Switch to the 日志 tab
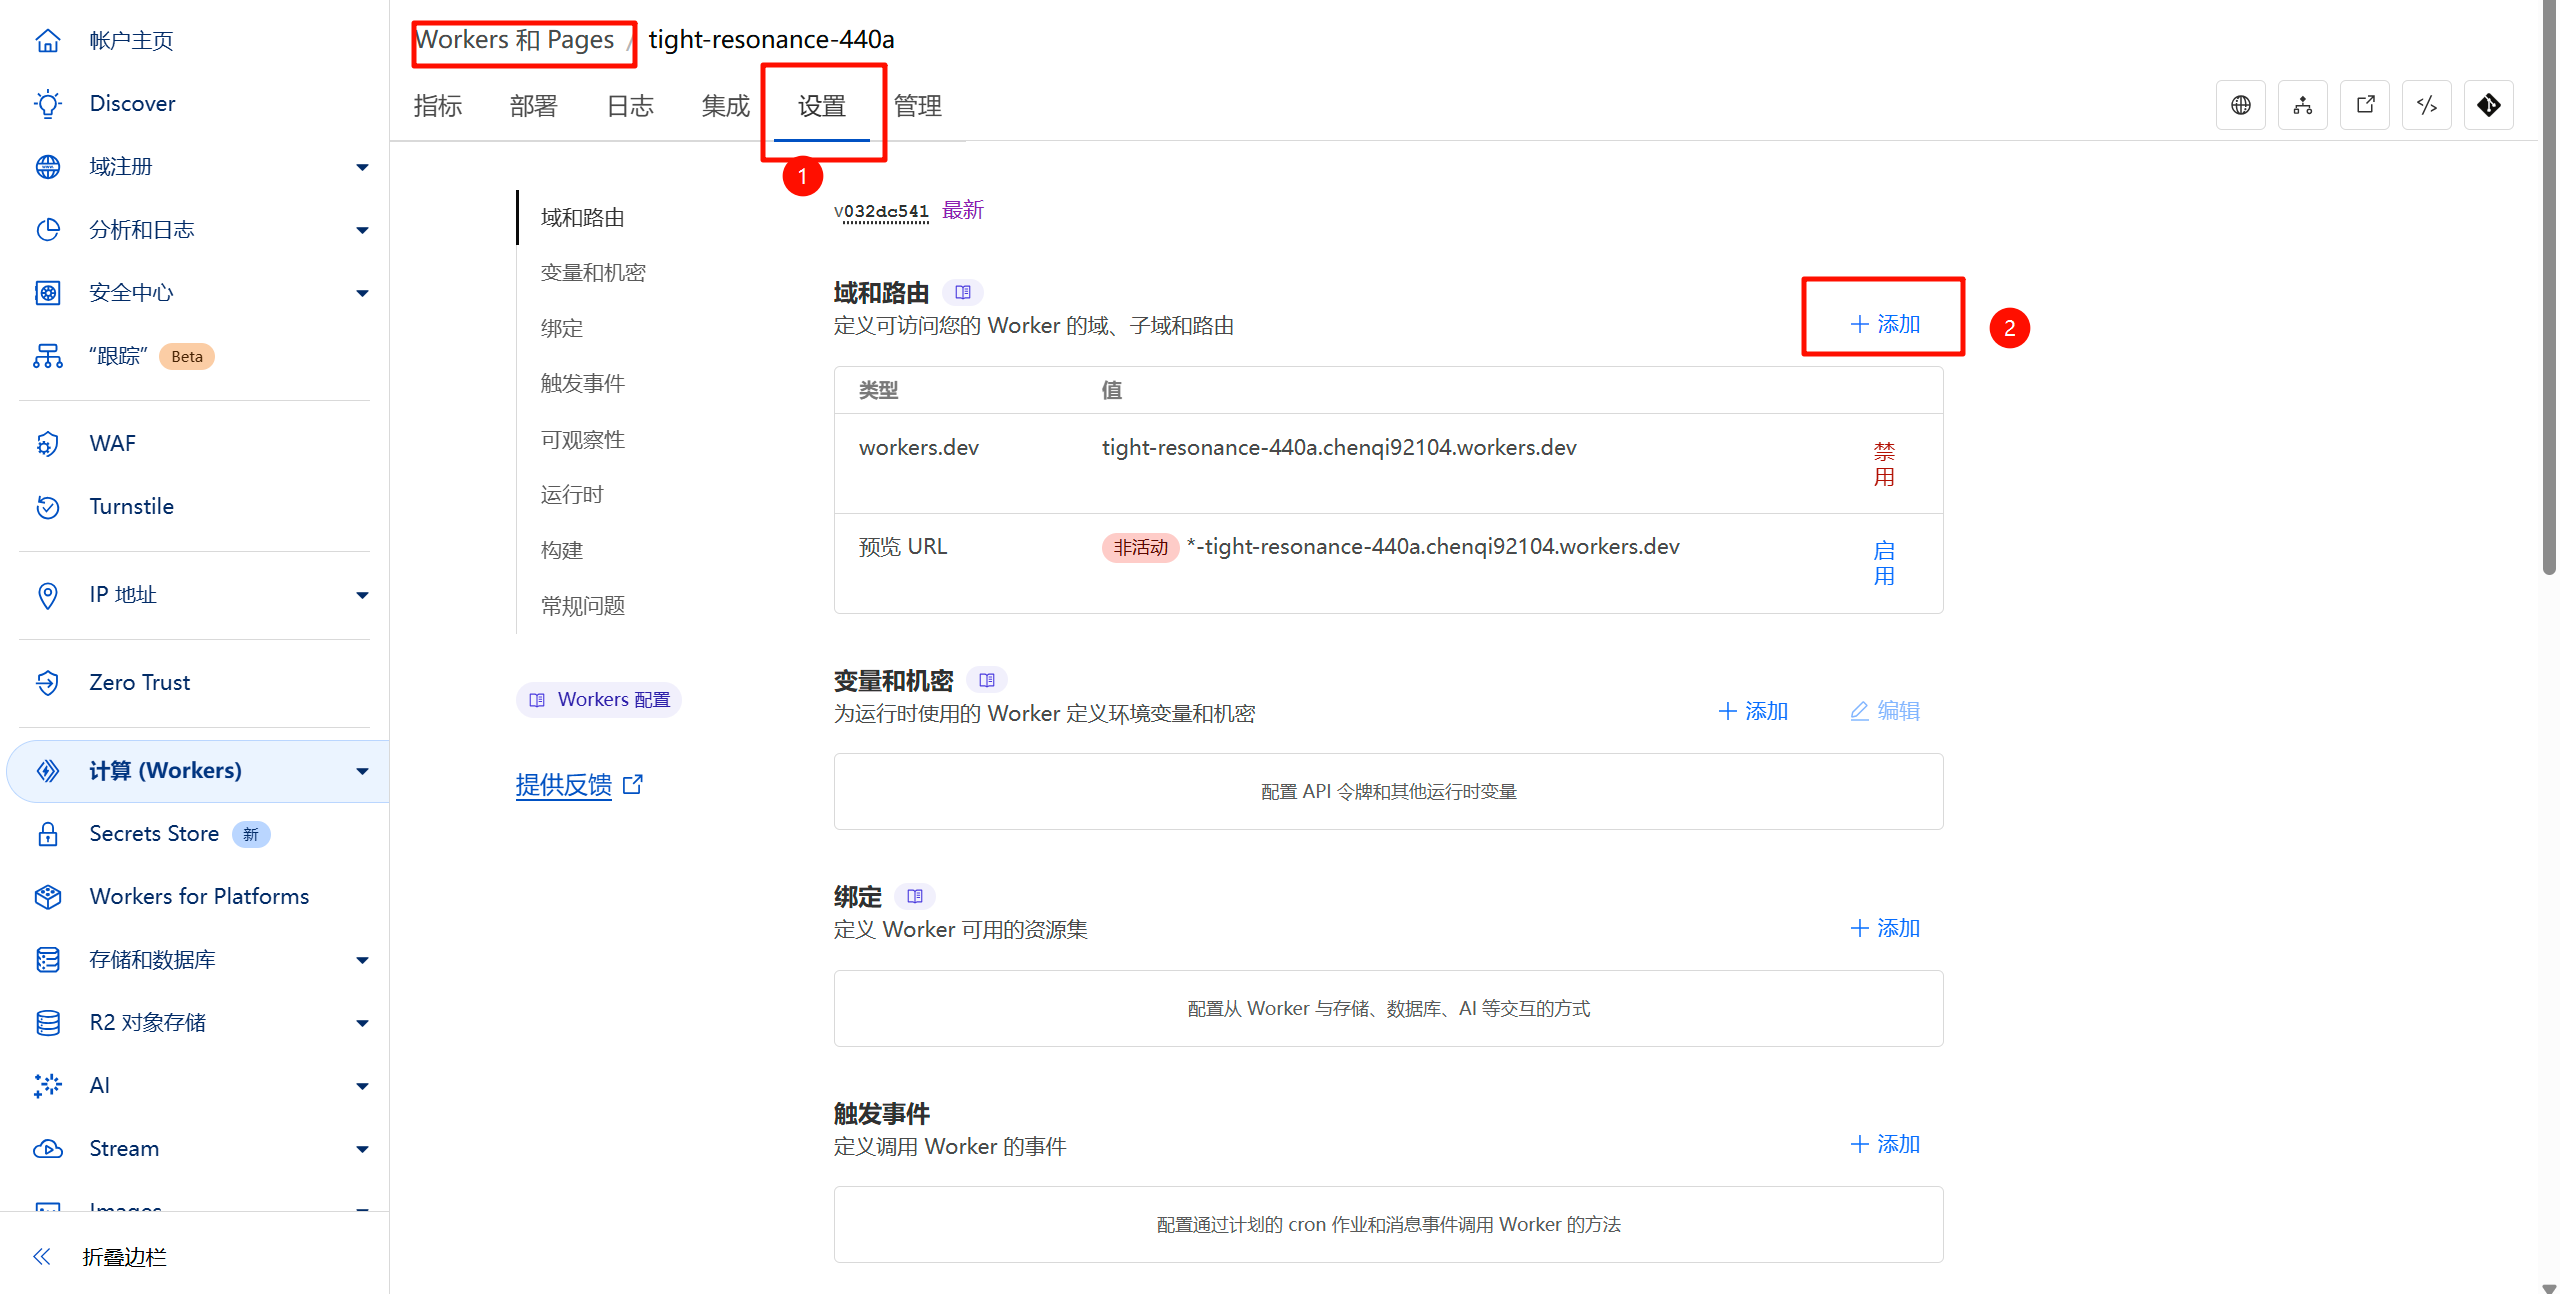The image size is (2560, 1294). tap(630, 106)
